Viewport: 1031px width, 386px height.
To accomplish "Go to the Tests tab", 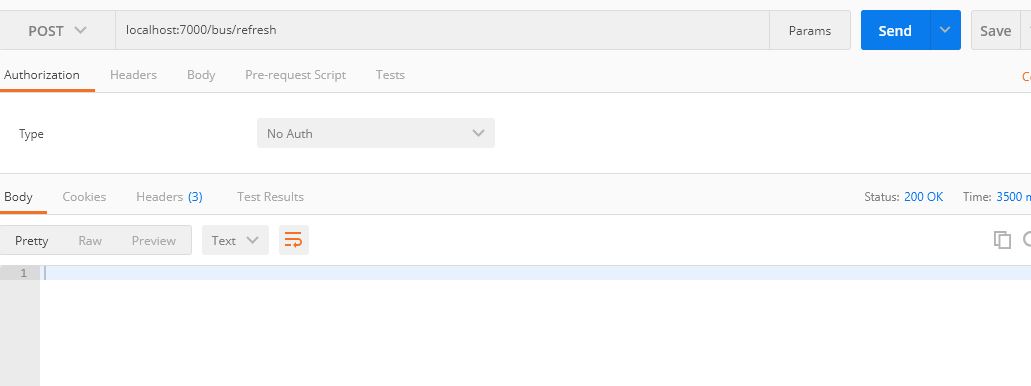I will [x=390, y=75].
